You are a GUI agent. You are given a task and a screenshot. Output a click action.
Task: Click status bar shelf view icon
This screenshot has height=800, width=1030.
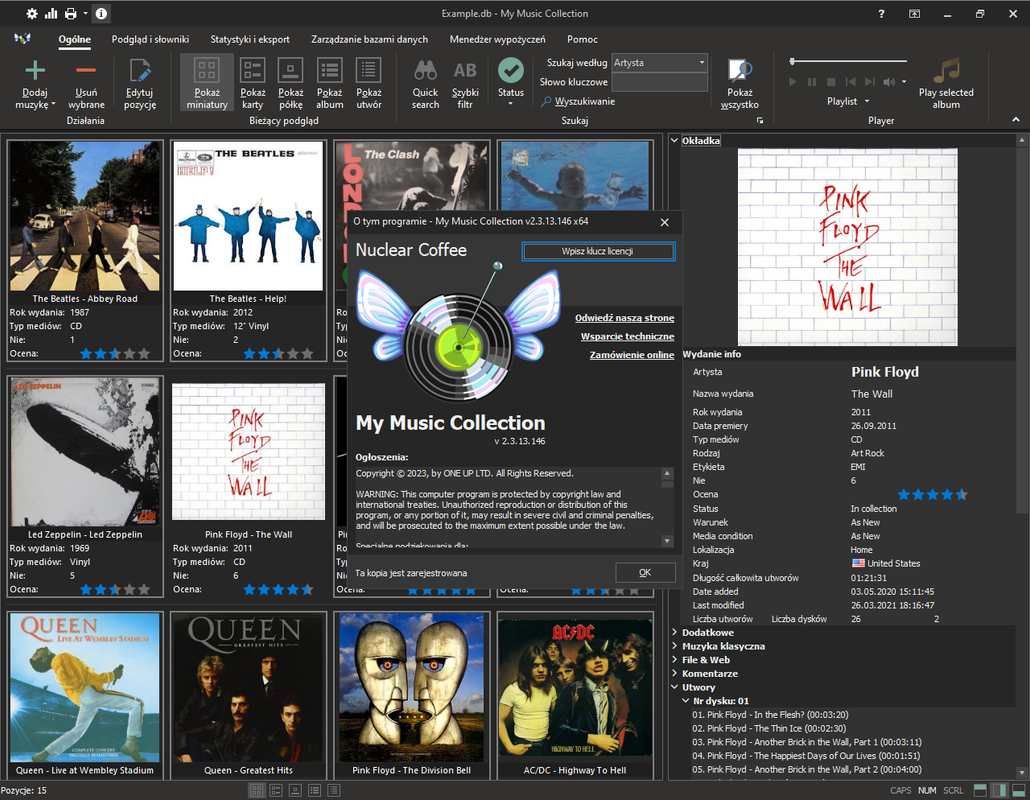(x=296, y=790)
